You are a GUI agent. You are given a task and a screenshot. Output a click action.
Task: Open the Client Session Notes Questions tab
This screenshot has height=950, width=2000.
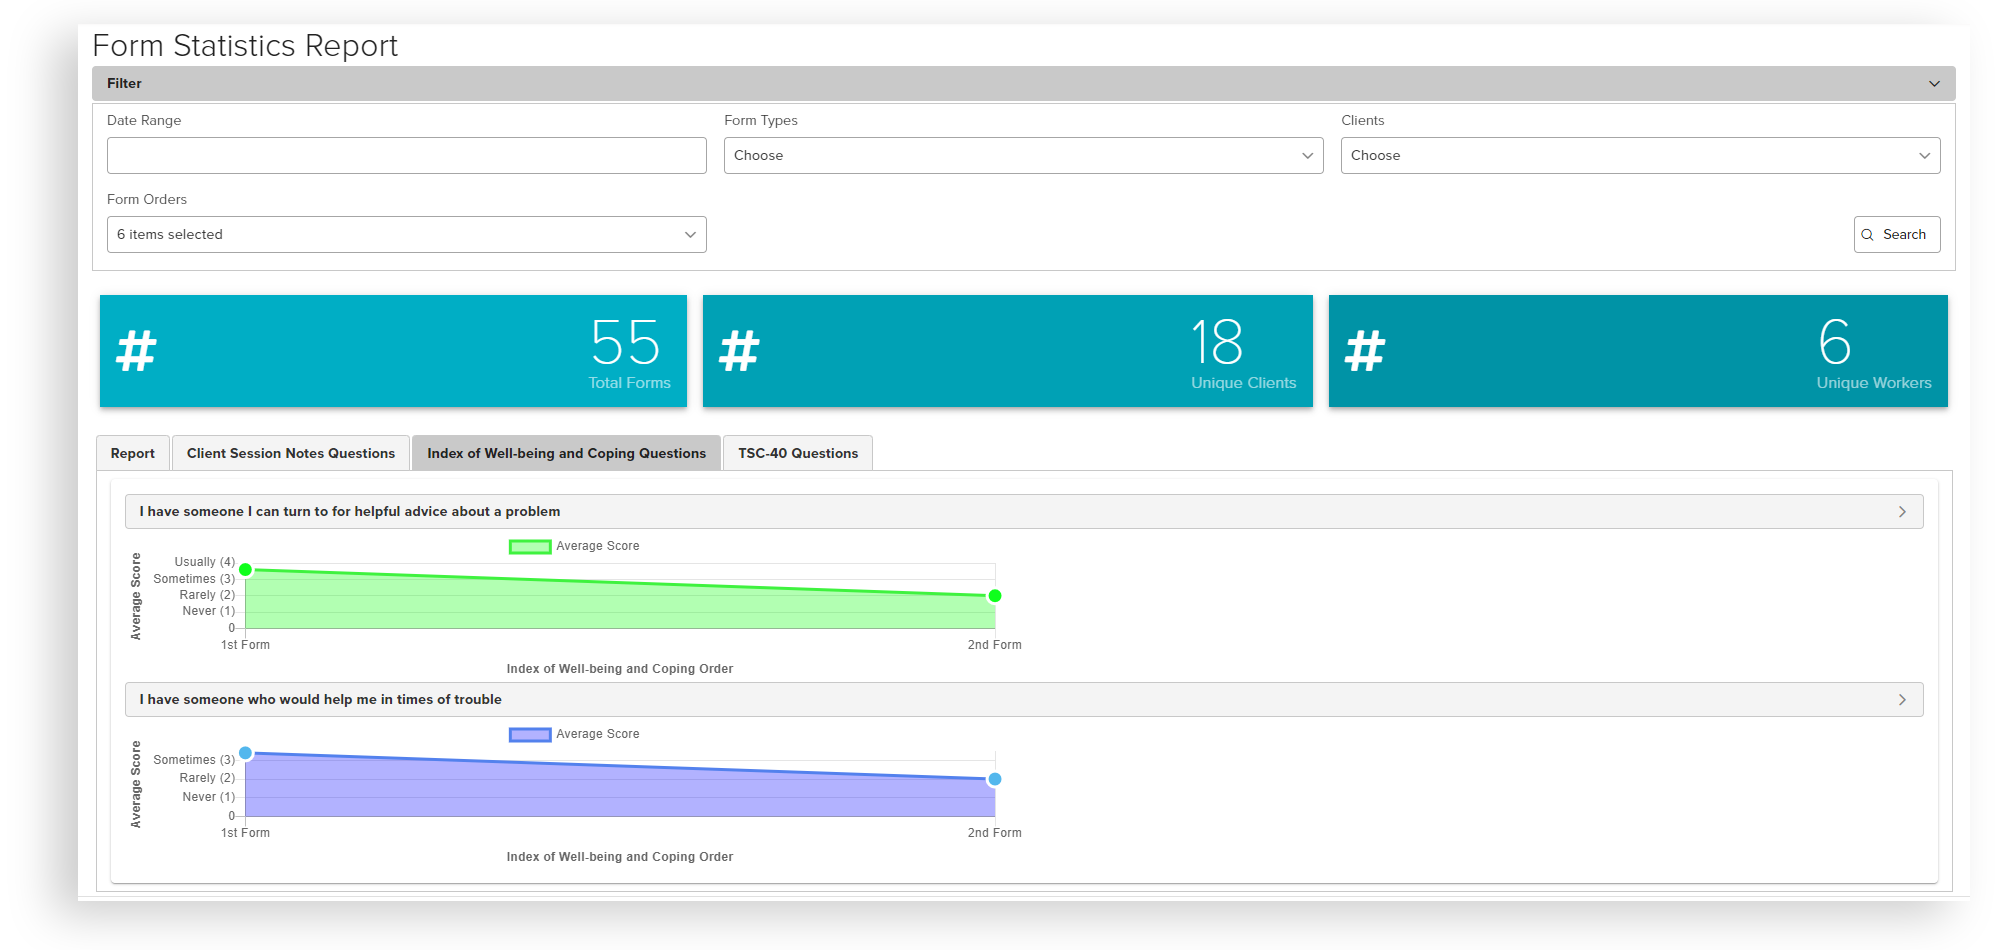[x=291, y=454]
